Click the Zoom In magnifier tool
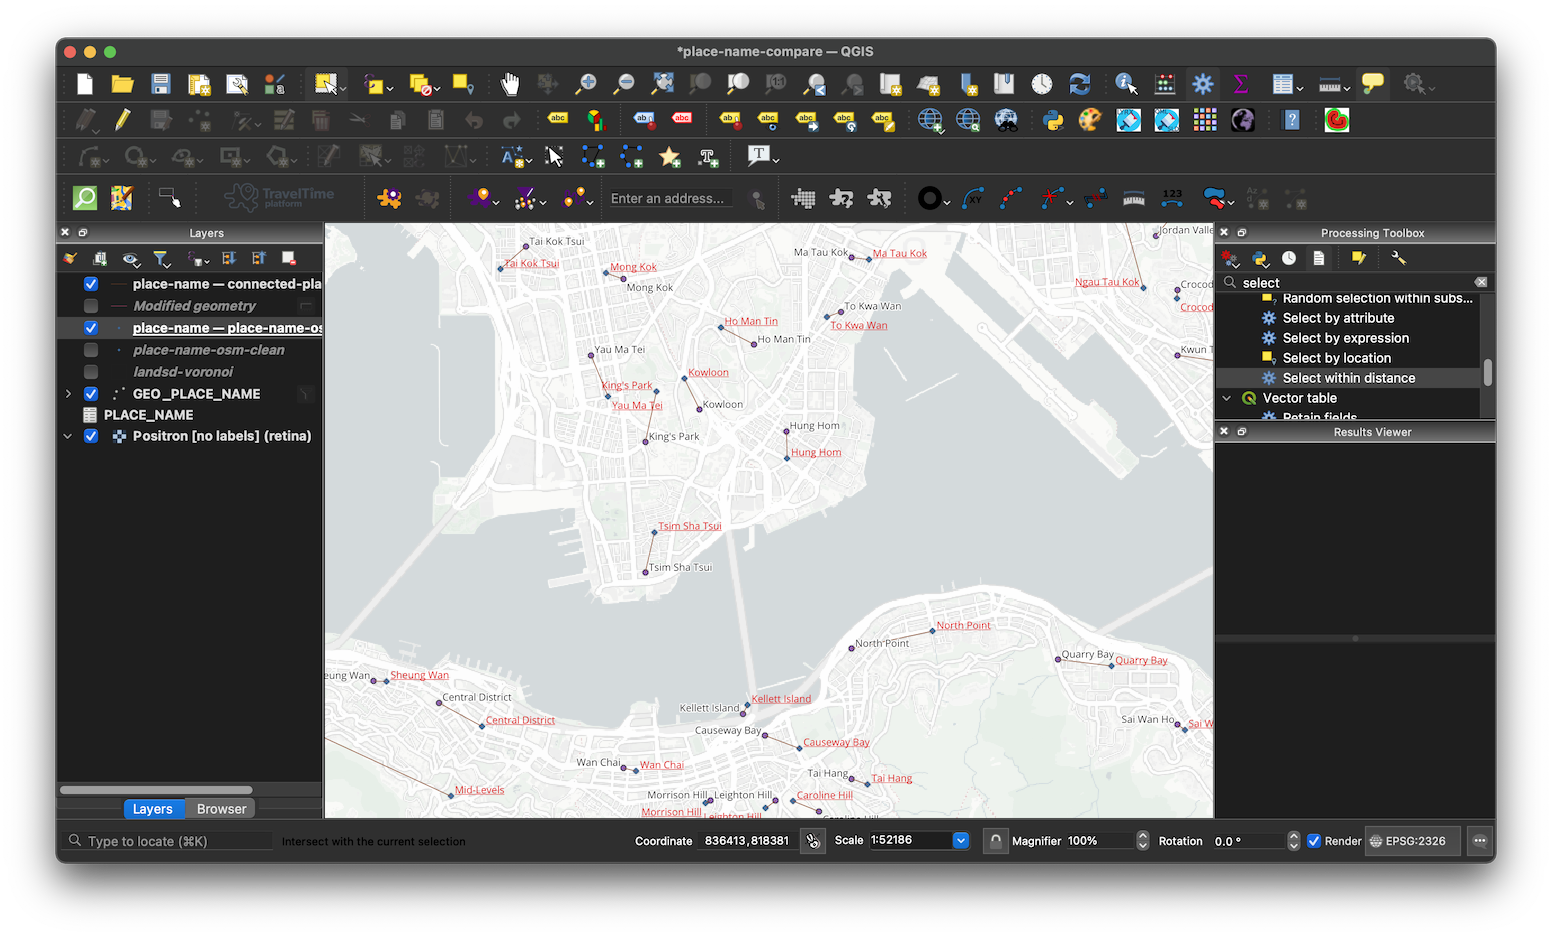Image resolution: width=1552 pixels, height=937 pixels. [587, 84]
